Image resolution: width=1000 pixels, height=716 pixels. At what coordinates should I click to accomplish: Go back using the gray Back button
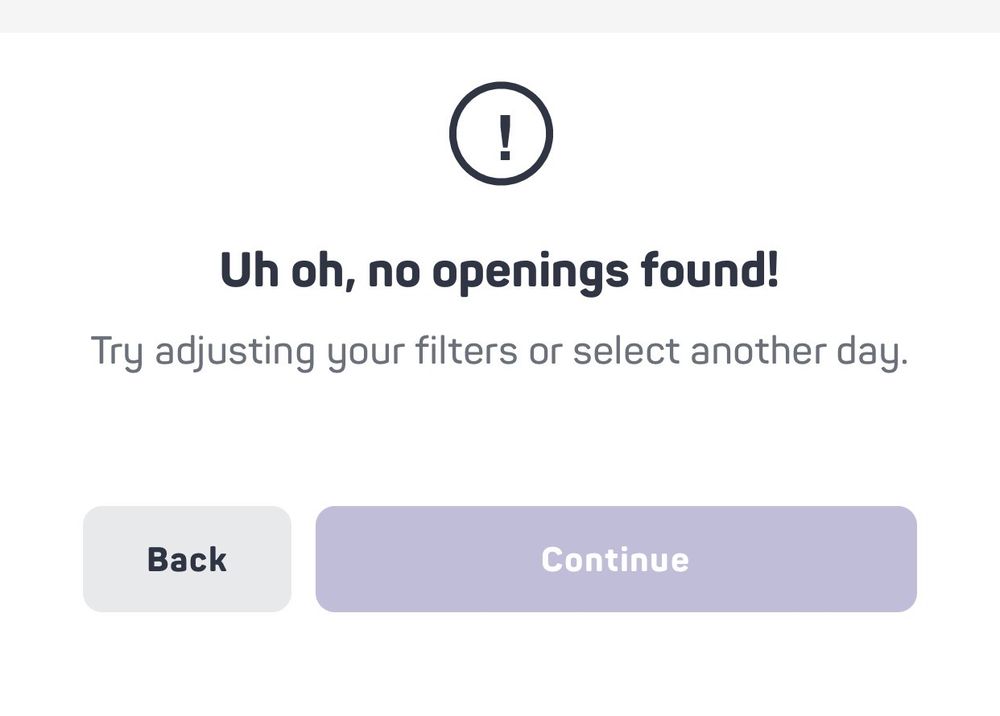click(x=187, y=559)
